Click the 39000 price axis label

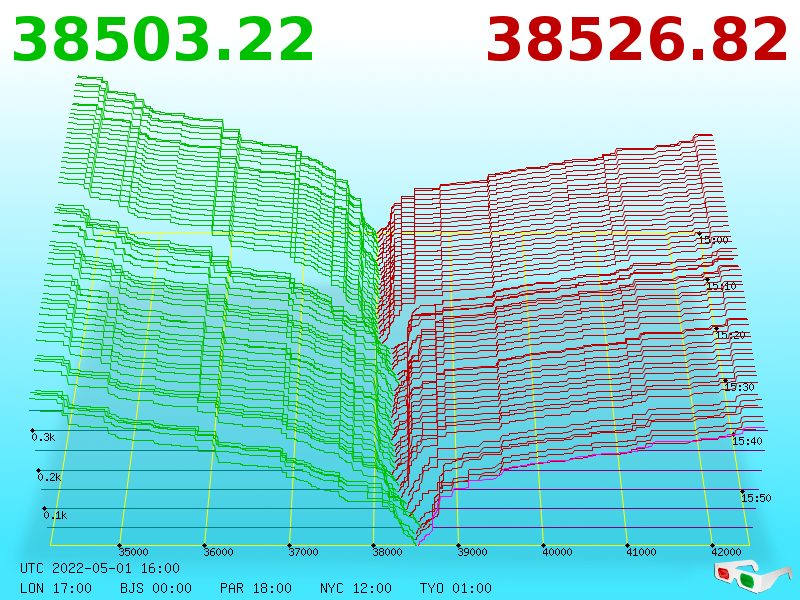pyautogui.click(x=472, y=552)
